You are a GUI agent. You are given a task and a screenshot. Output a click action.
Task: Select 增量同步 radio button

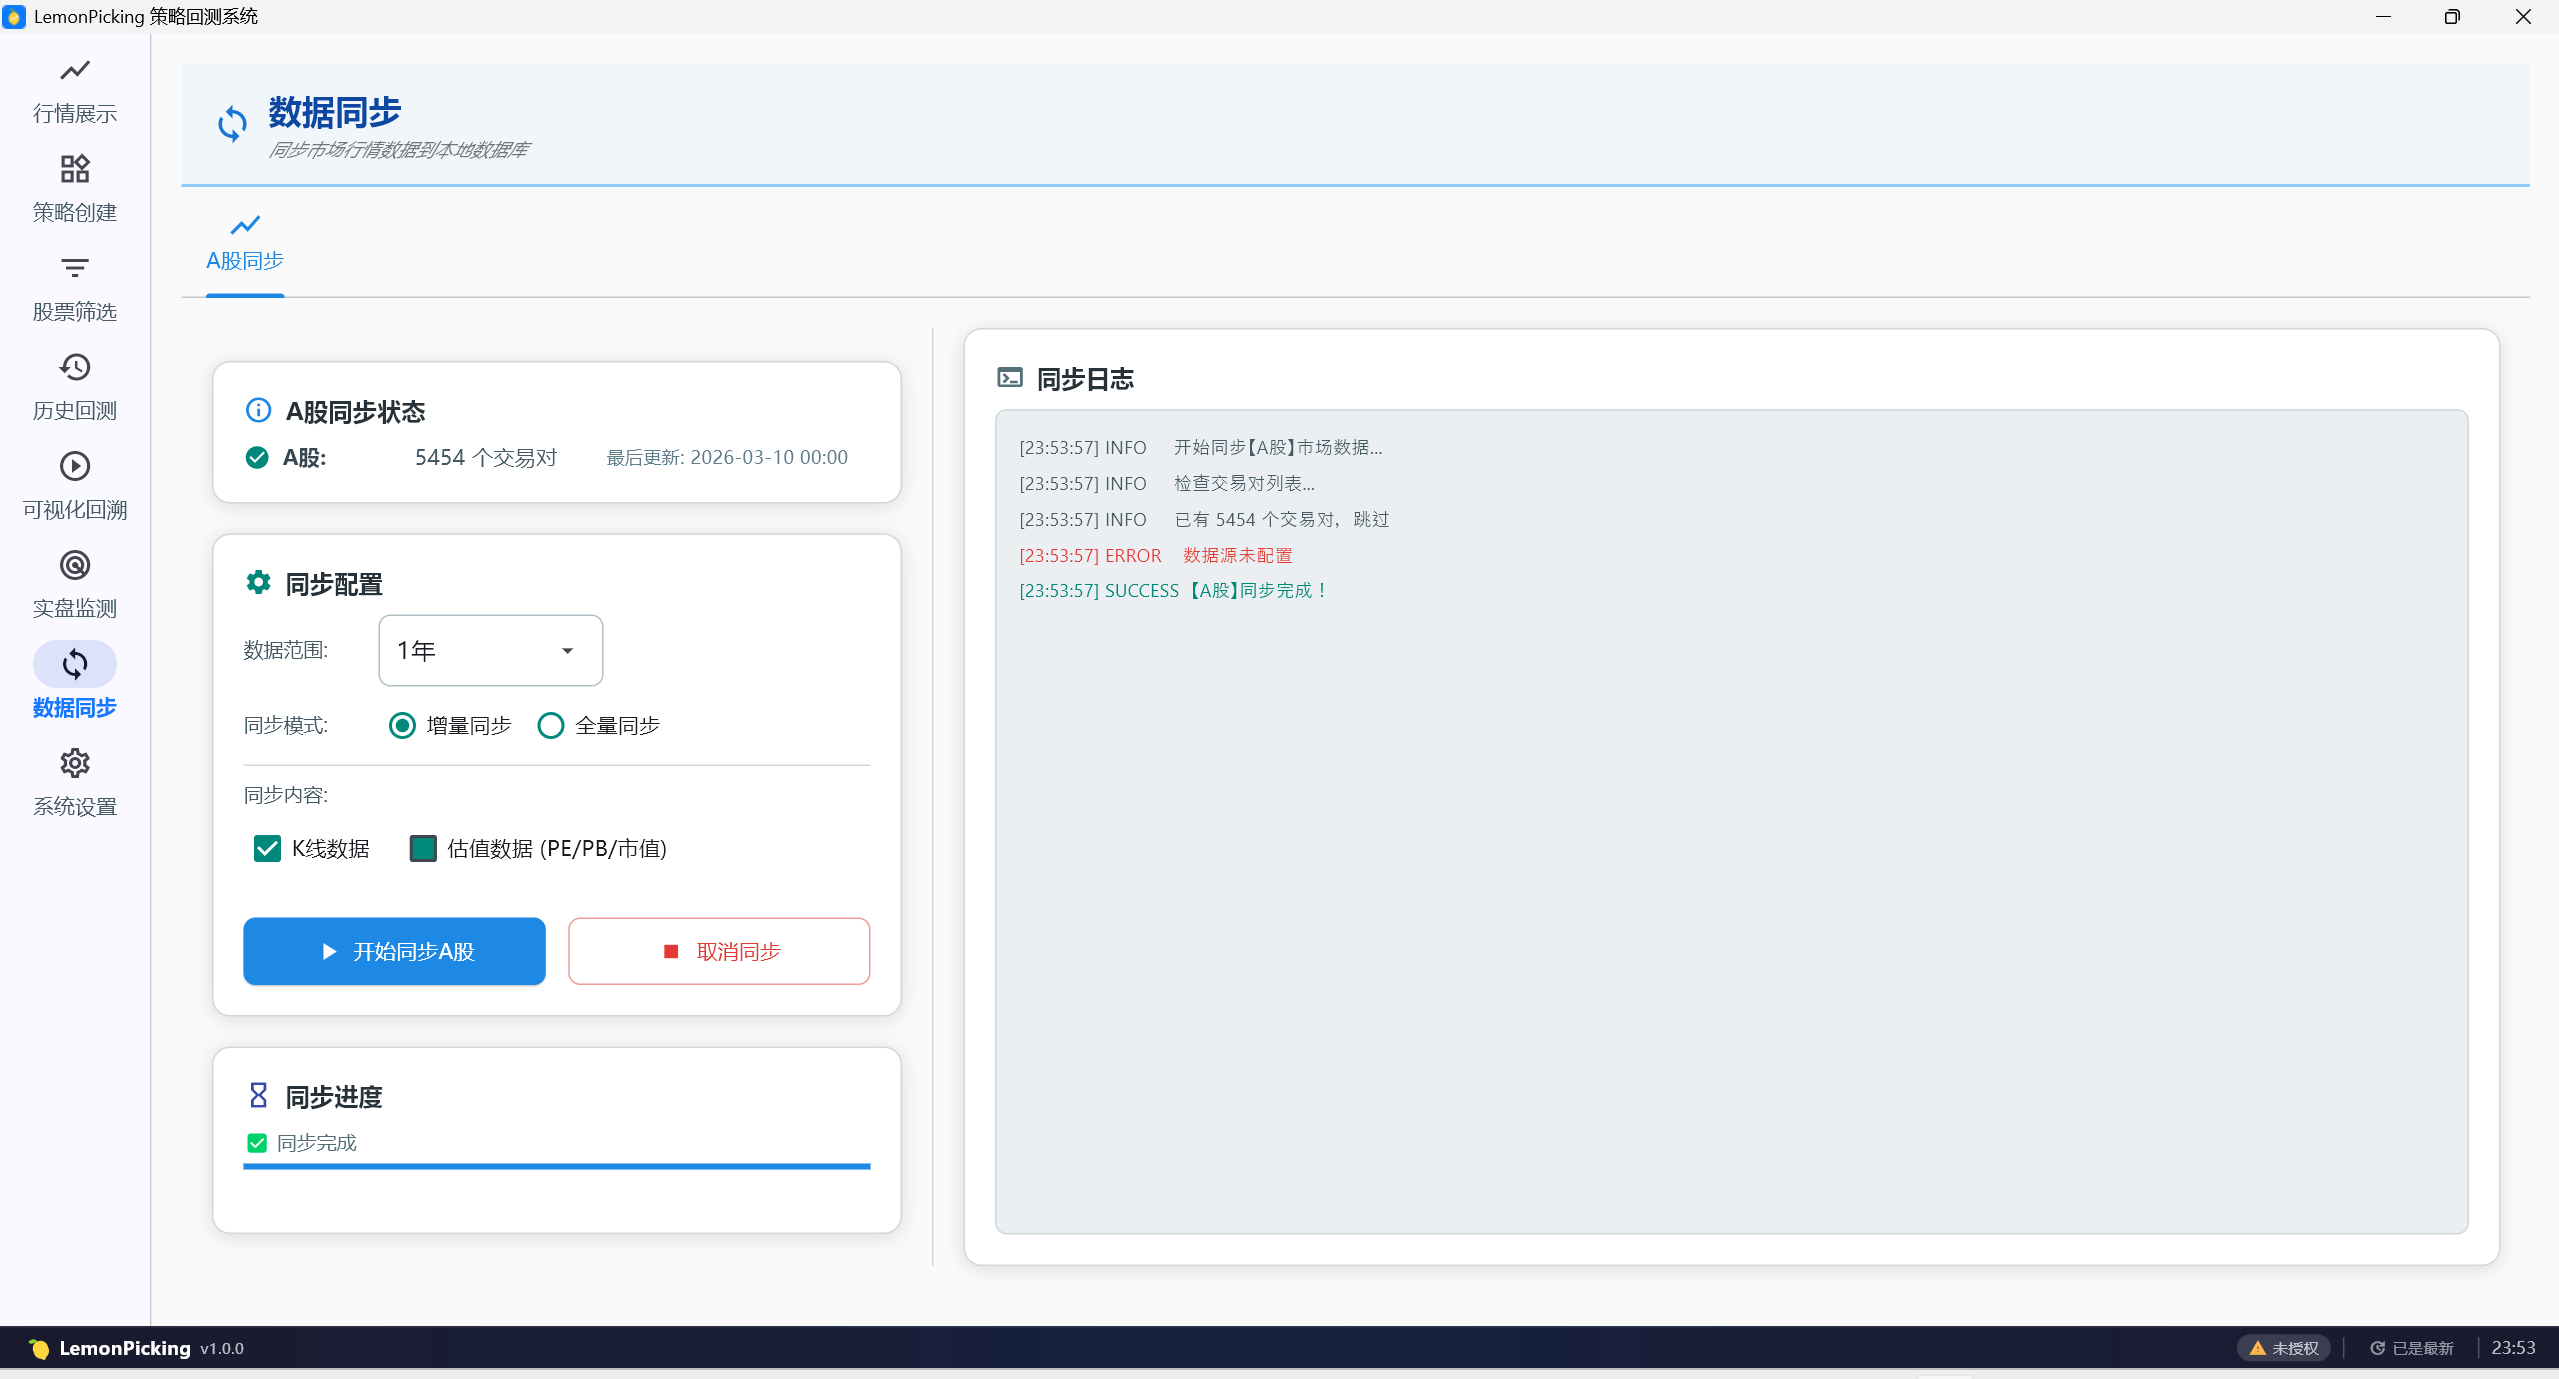402,725
